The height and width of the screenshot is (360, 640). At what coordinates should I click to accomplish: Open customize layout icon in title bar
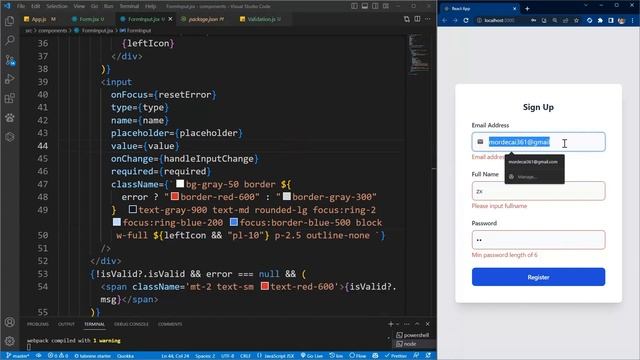[386, 6]
